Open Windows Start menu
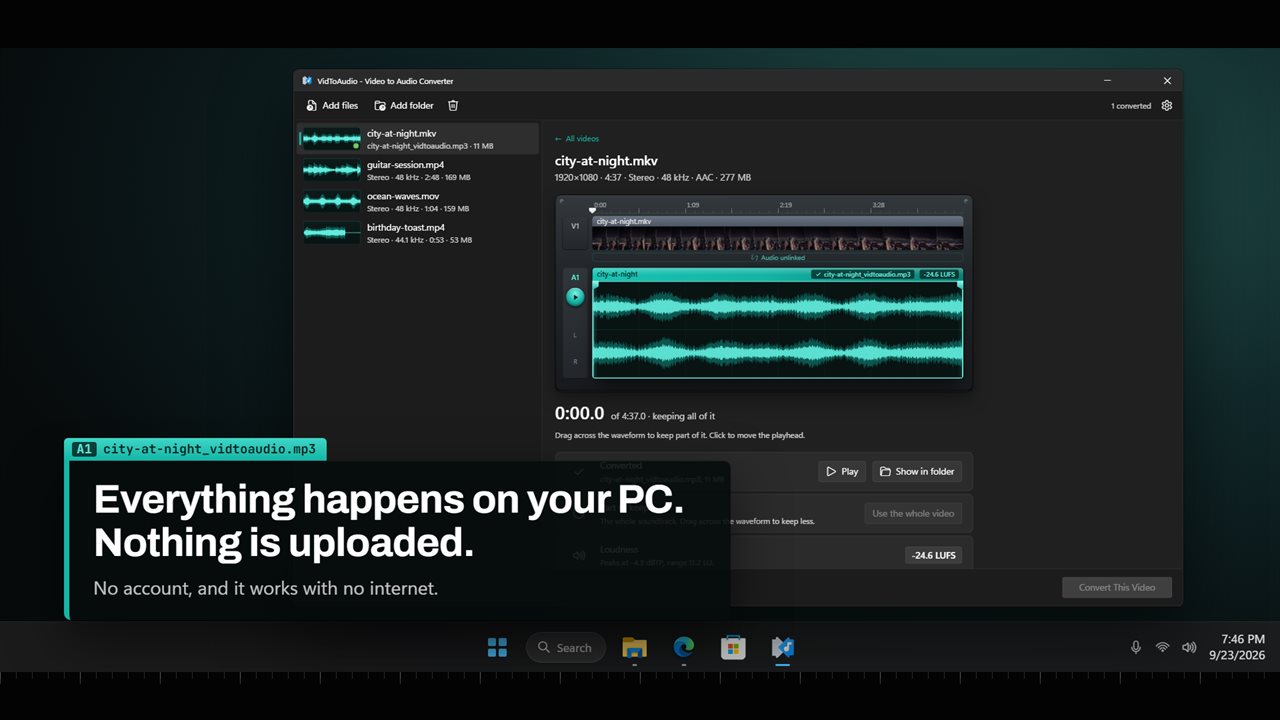 [497, 648]
